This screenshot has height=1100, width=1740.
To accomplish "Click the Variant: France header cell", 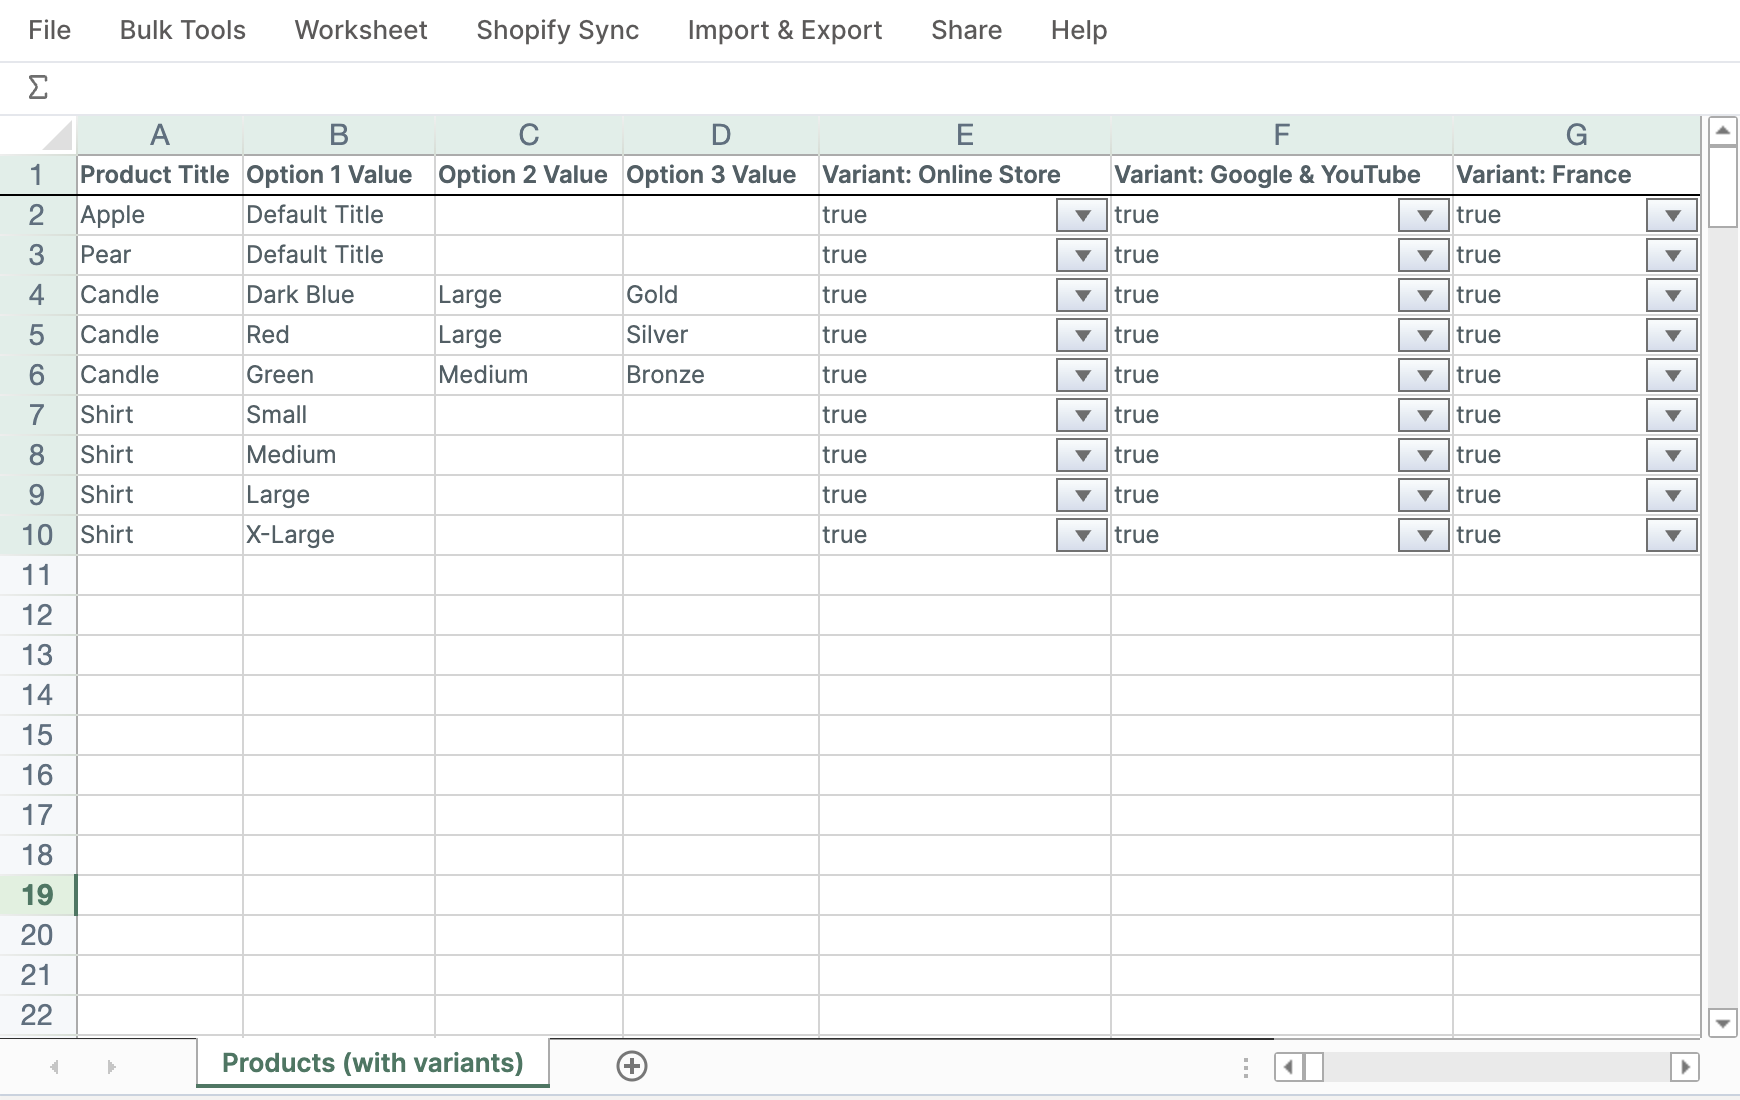I will 1577,175.
